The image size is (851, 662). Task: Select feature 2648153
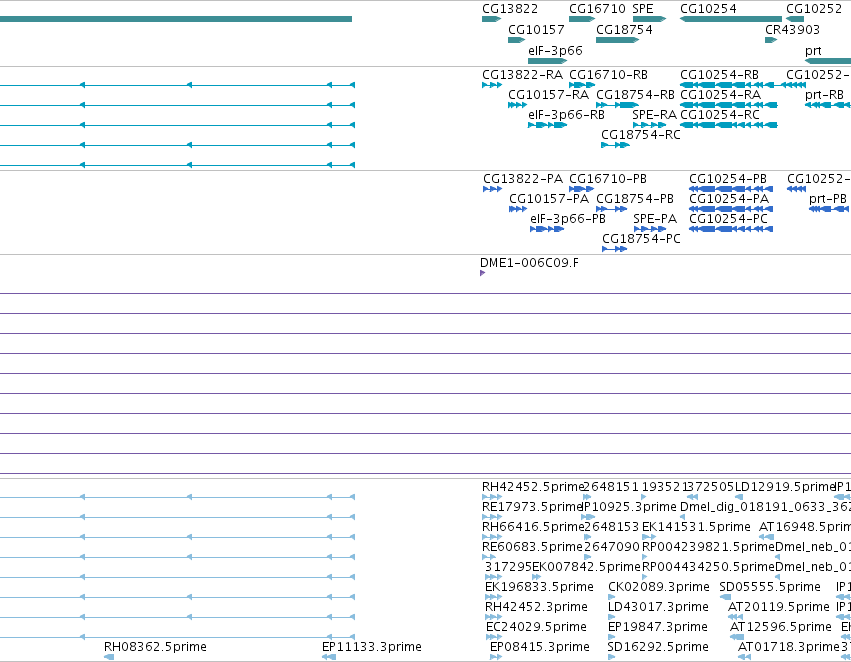(x=586, y=537)
